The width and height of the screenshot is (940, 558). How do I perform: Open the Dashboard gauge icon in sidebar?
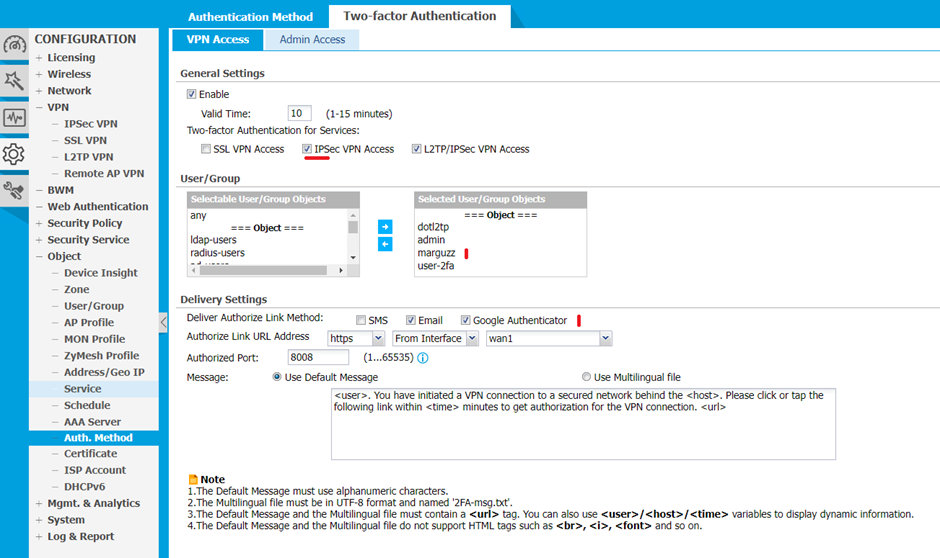[14, 45]
